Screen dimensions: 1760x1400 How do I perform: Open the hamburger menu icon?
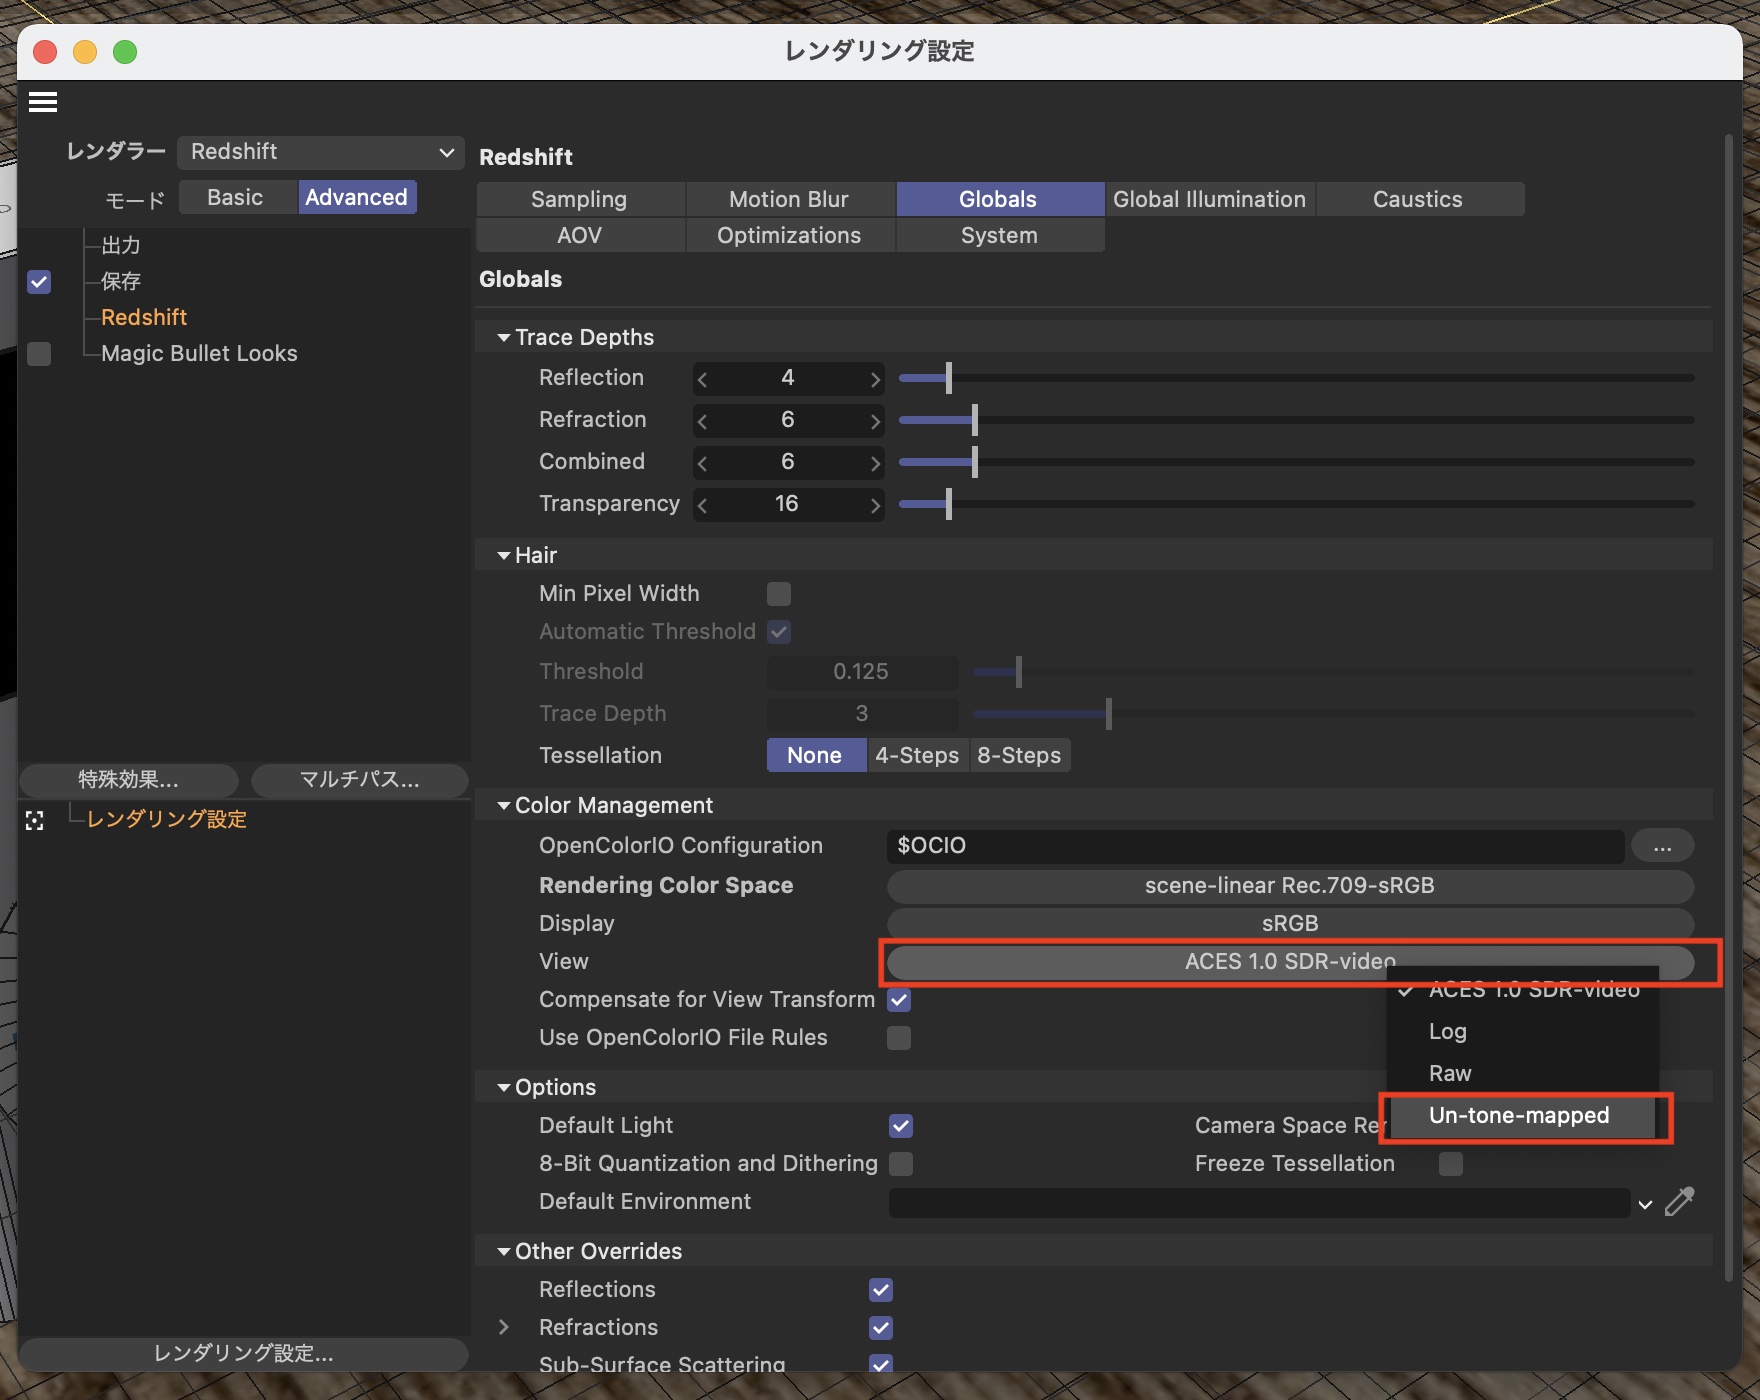point(43,102)
